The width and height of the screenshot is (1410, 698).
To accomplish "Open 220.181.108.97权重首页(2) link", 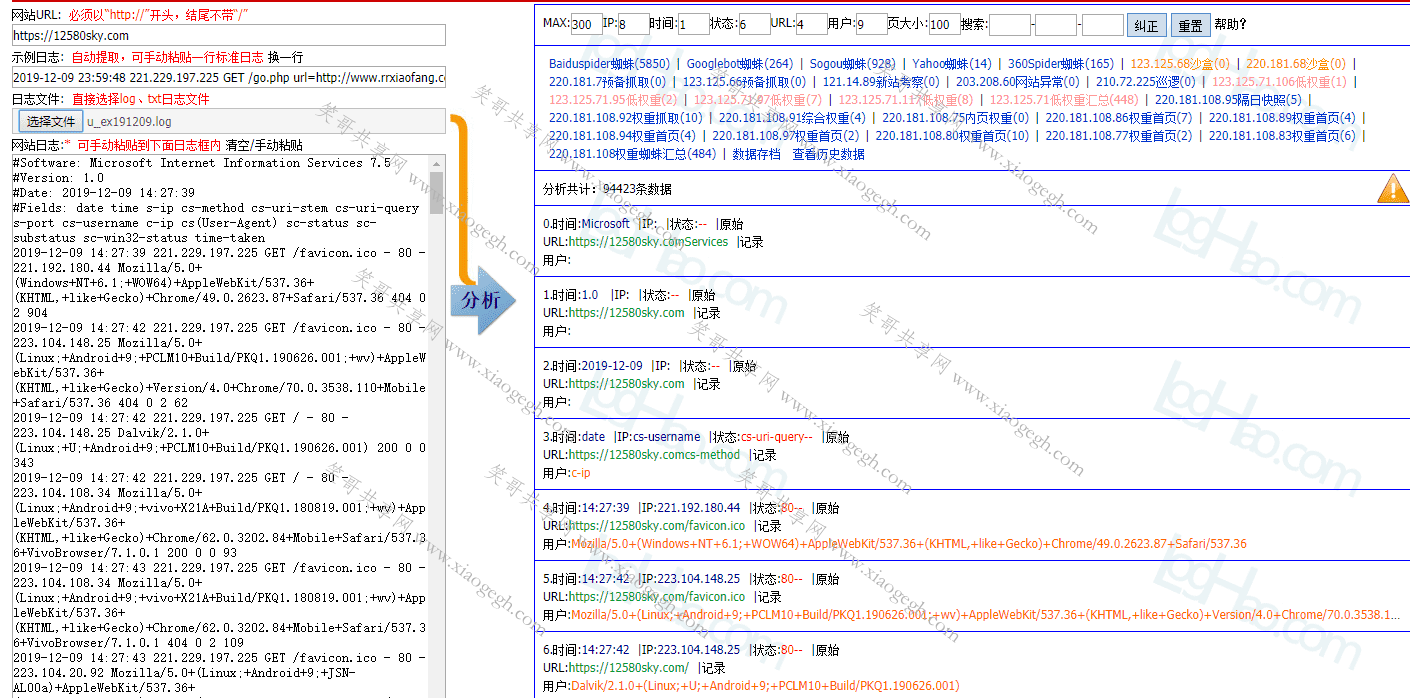I will click(785, 135).
